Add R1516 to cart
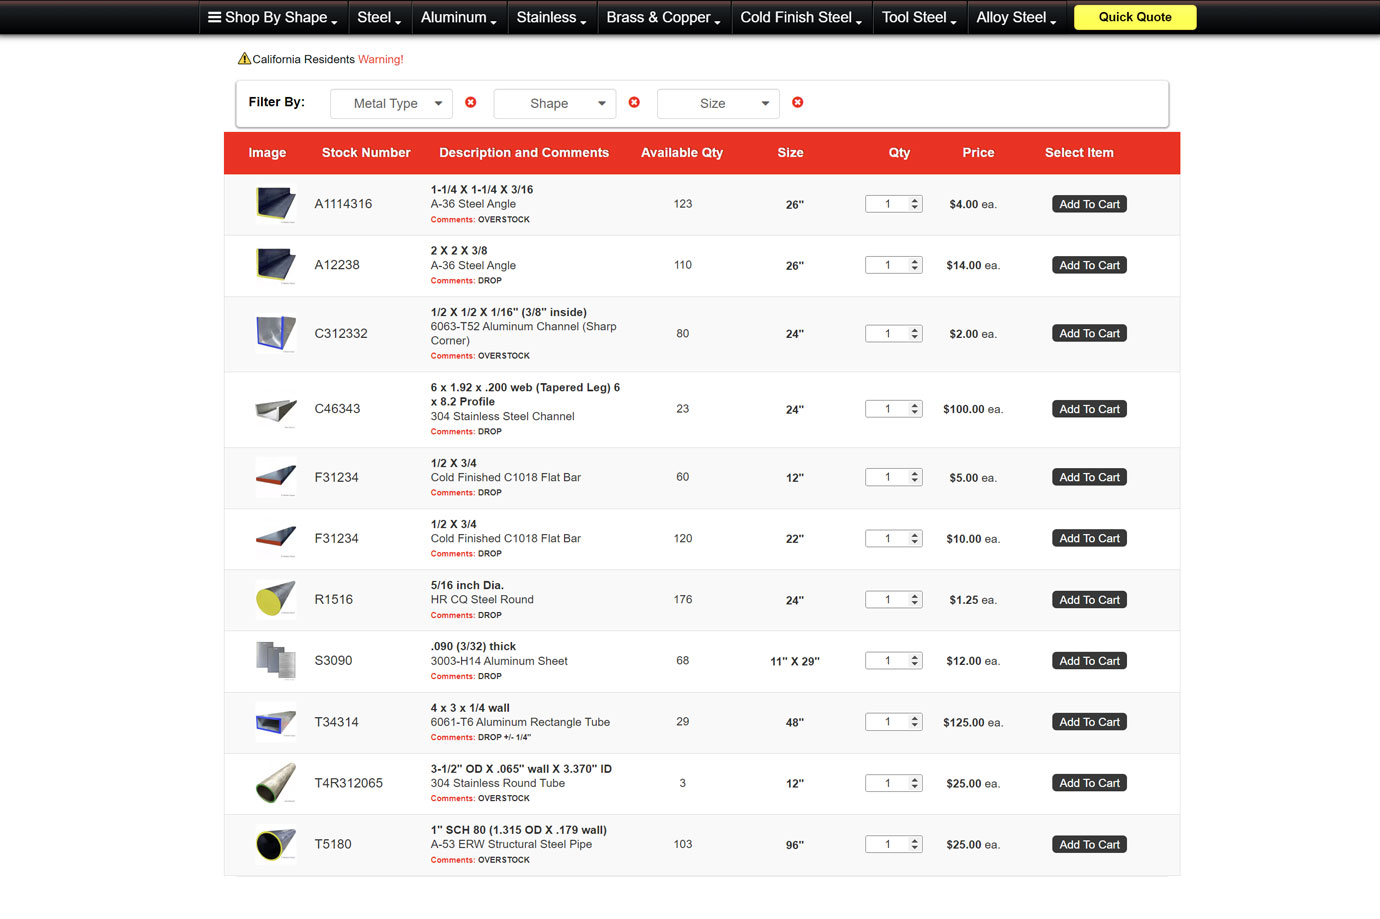 pyautogui.click(x=1089, y=600)
